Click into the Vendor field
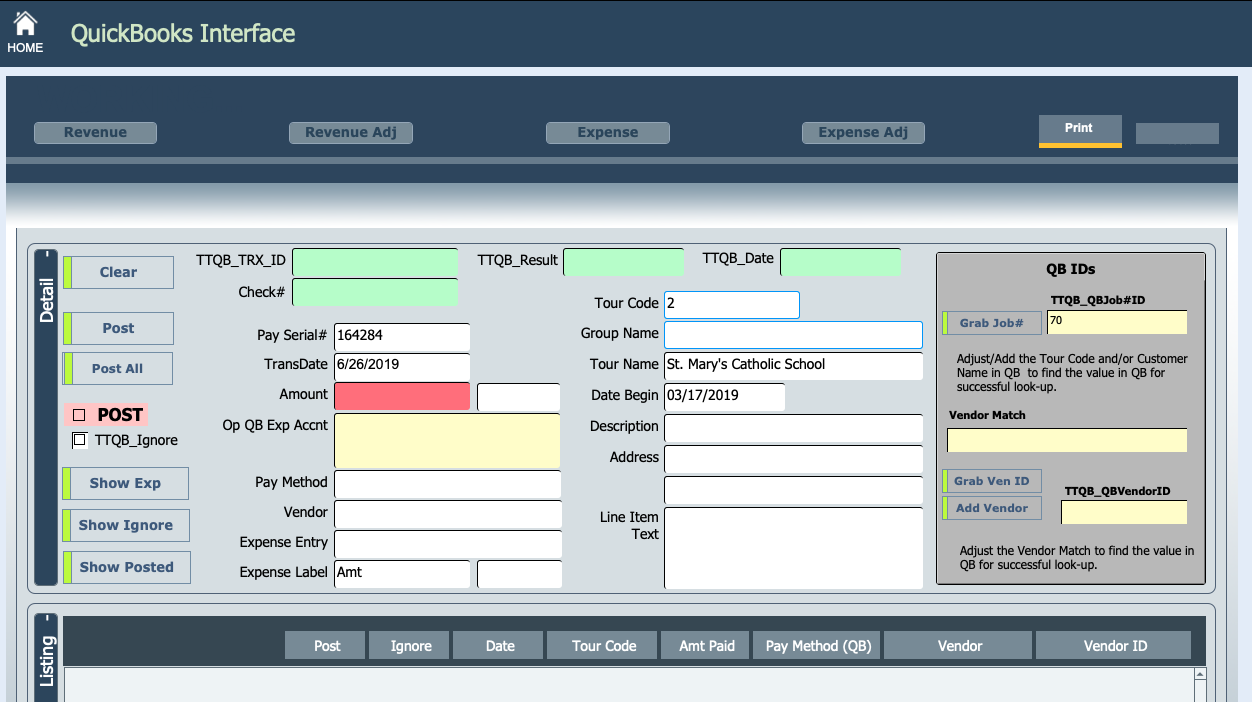 447,515
